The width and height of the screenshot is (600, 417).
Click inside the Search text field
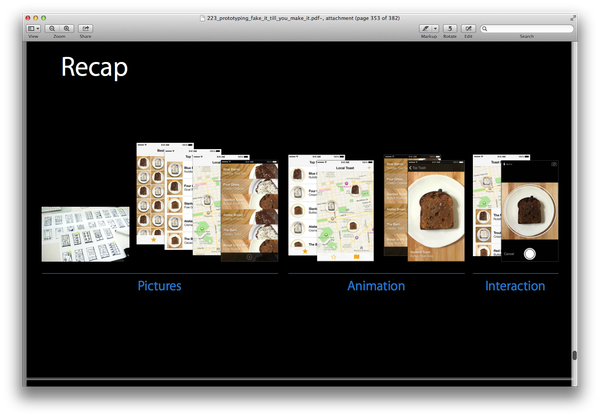(530, 28)
